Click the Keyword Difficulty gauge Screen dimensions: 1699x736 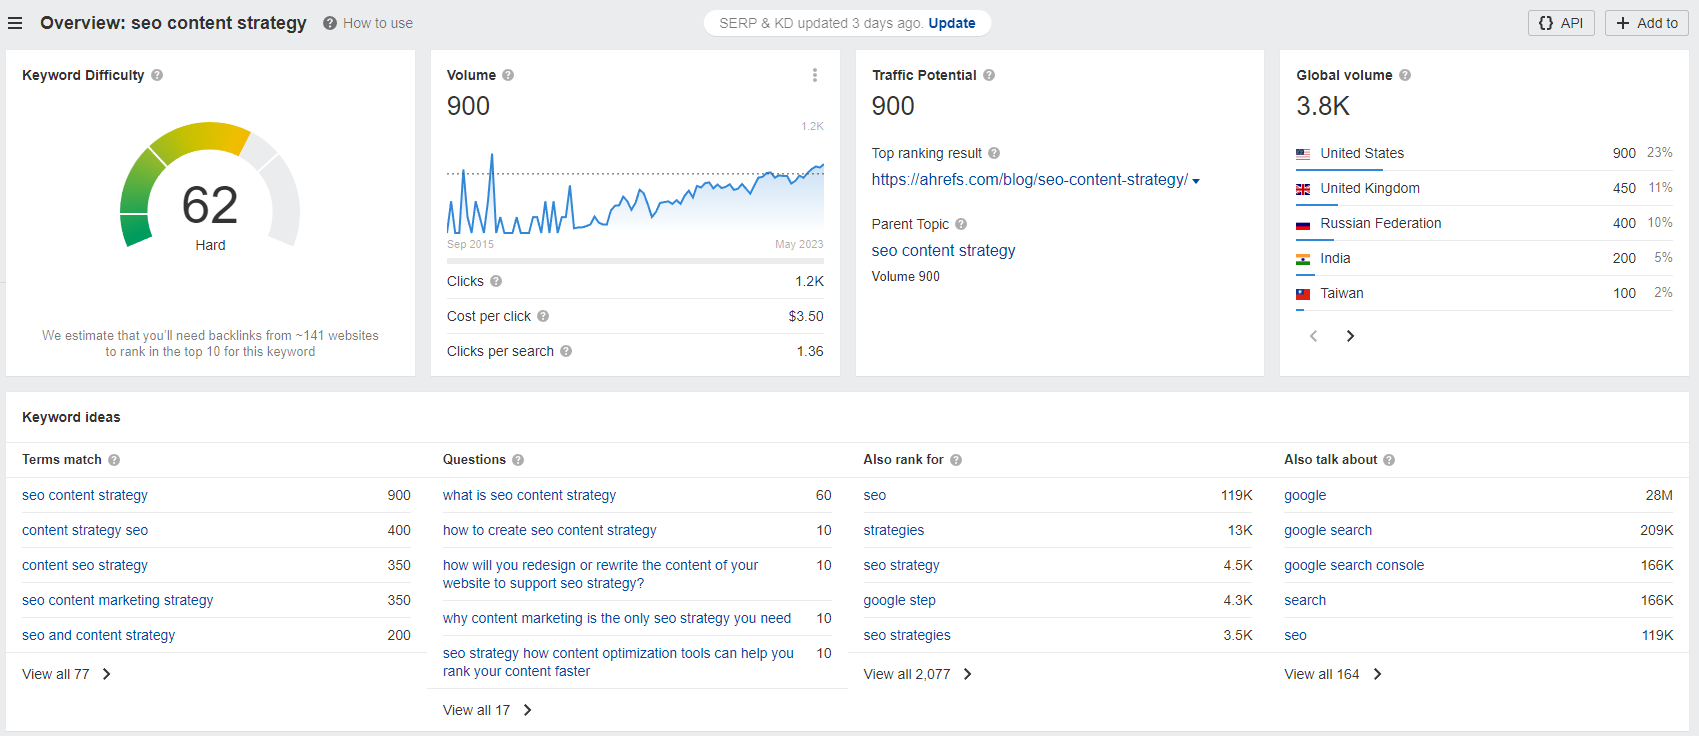click(210, 185)
